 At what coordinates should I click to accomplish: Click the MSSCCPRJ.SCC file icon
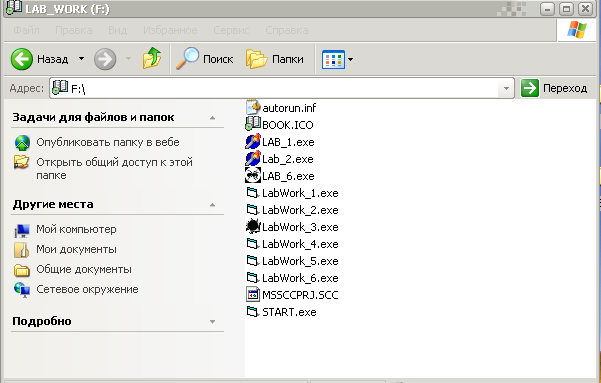pyautogui.click(x=253, y=294)
